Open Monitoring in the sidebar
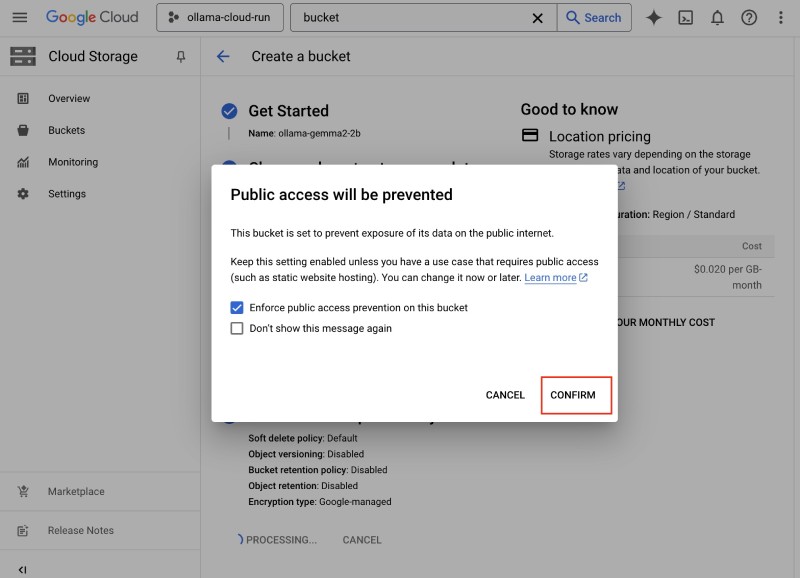Screen dimensions: 800x578 click(x=73, y=162)
